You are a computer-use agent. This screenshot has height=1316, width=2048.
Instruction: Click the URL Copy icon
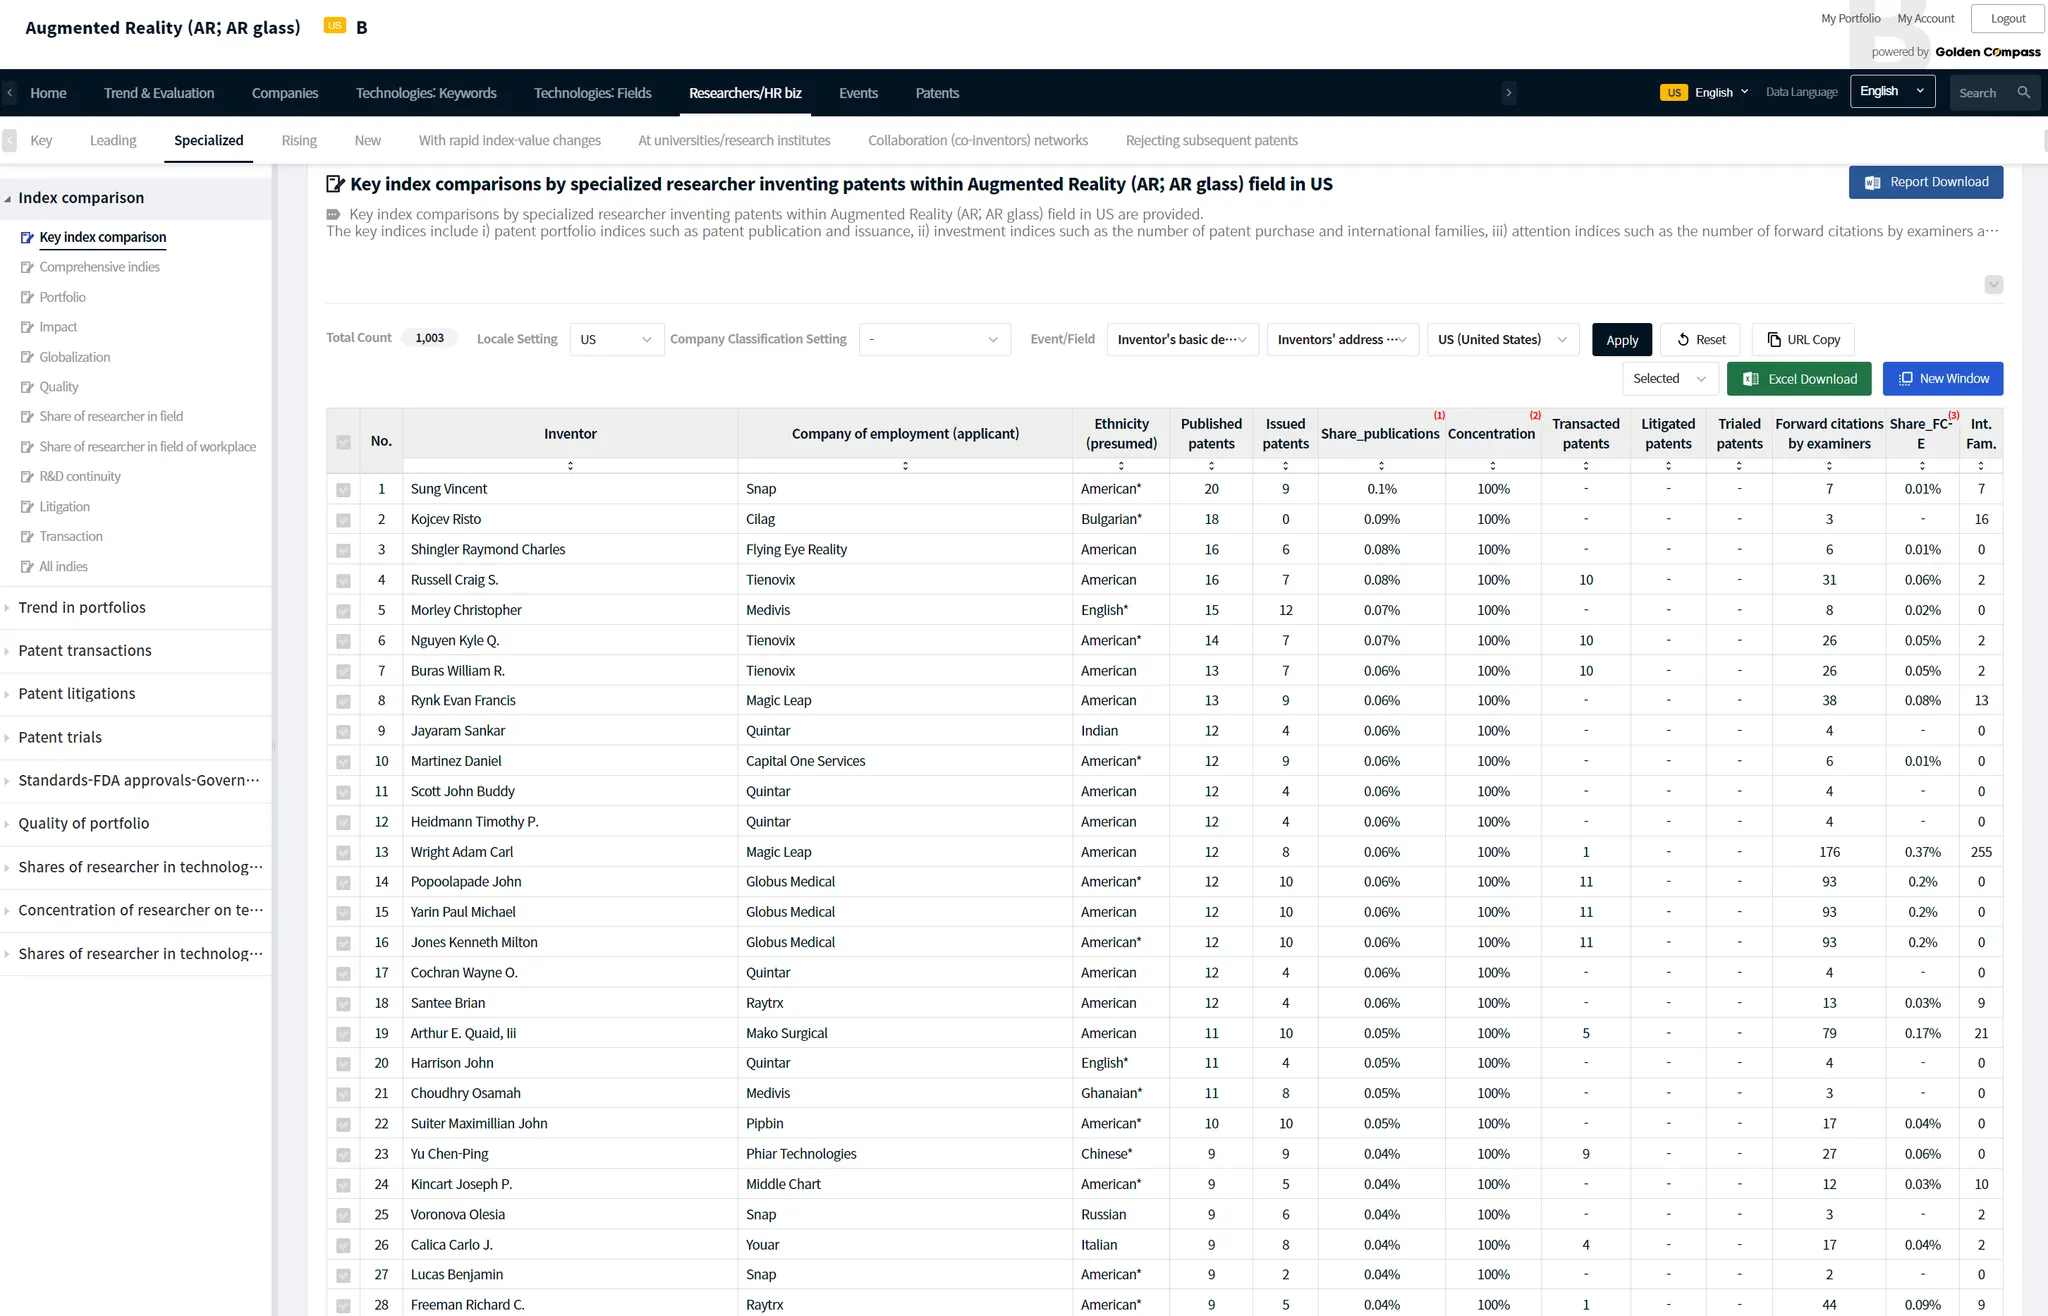click(x=1774, y=340)
